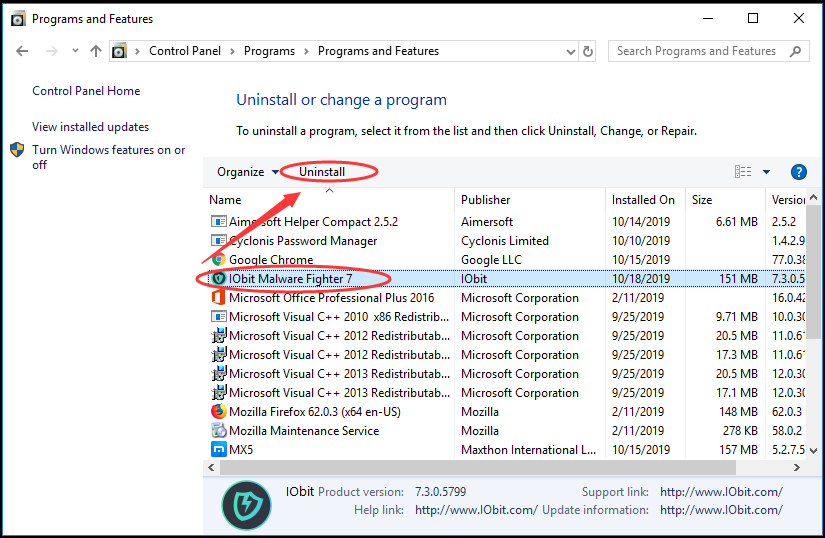Click the change view icon
The height and width of the screenshot is (538, 825).
743,172
